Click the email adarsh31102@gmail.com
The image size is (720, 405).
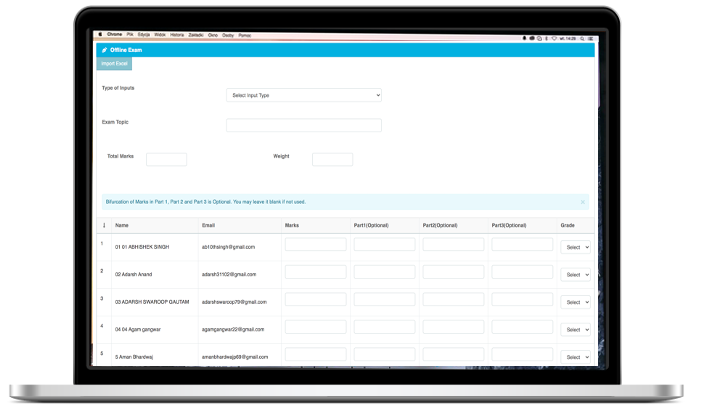click(229, 275)
